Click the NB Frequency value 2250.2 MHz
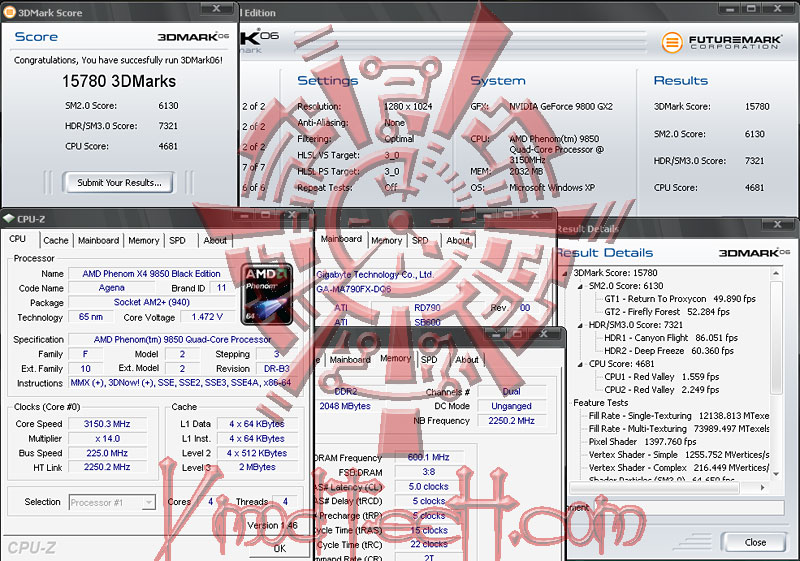Image resolution: width=800 pixels, height=561 pixels. (511, 421)
